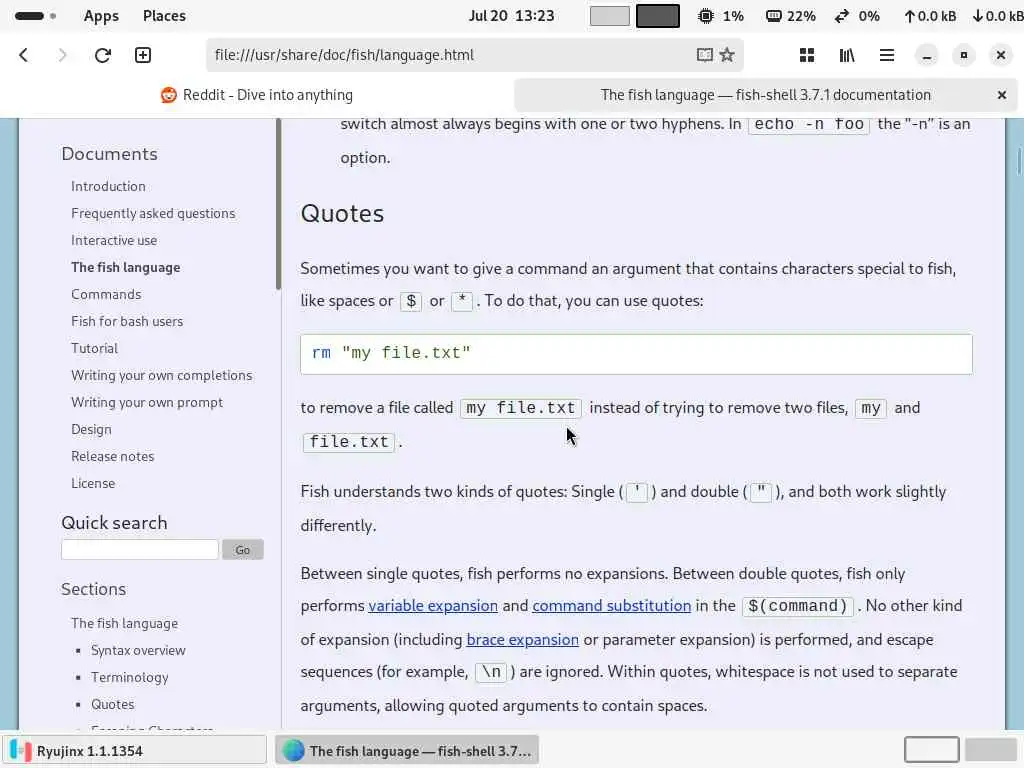Jump to Quotes section in sidebar
The height and width of the screenshot is (768, 1024).
pos(113,705)
